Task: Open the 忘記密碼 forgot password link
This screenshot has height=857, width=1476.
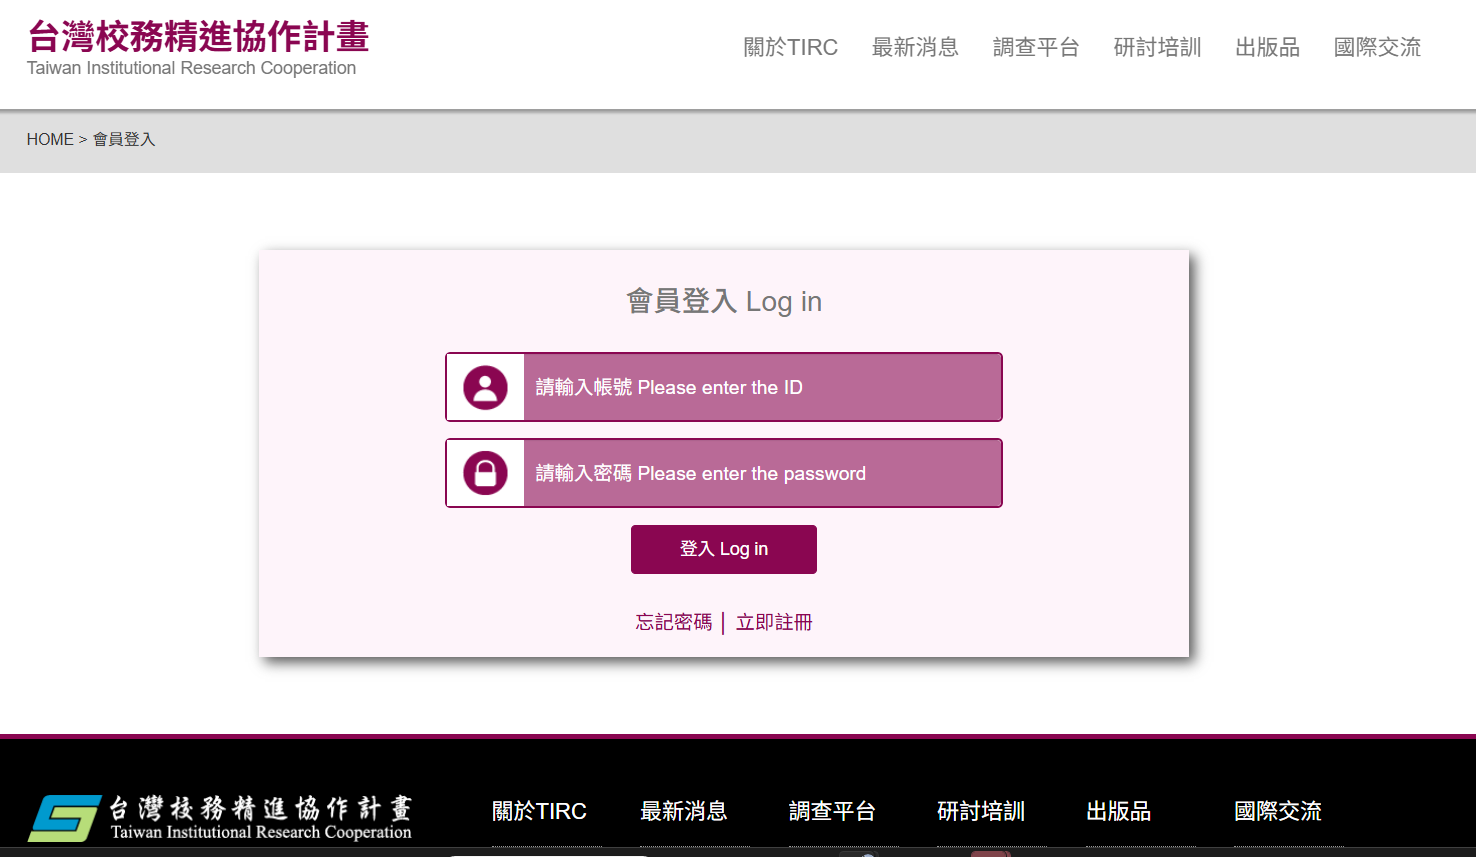Action: pos(674,622)
